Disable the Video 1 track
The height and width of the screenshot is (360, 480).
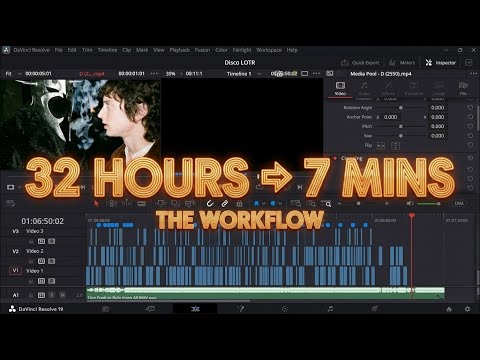(51, 281)
